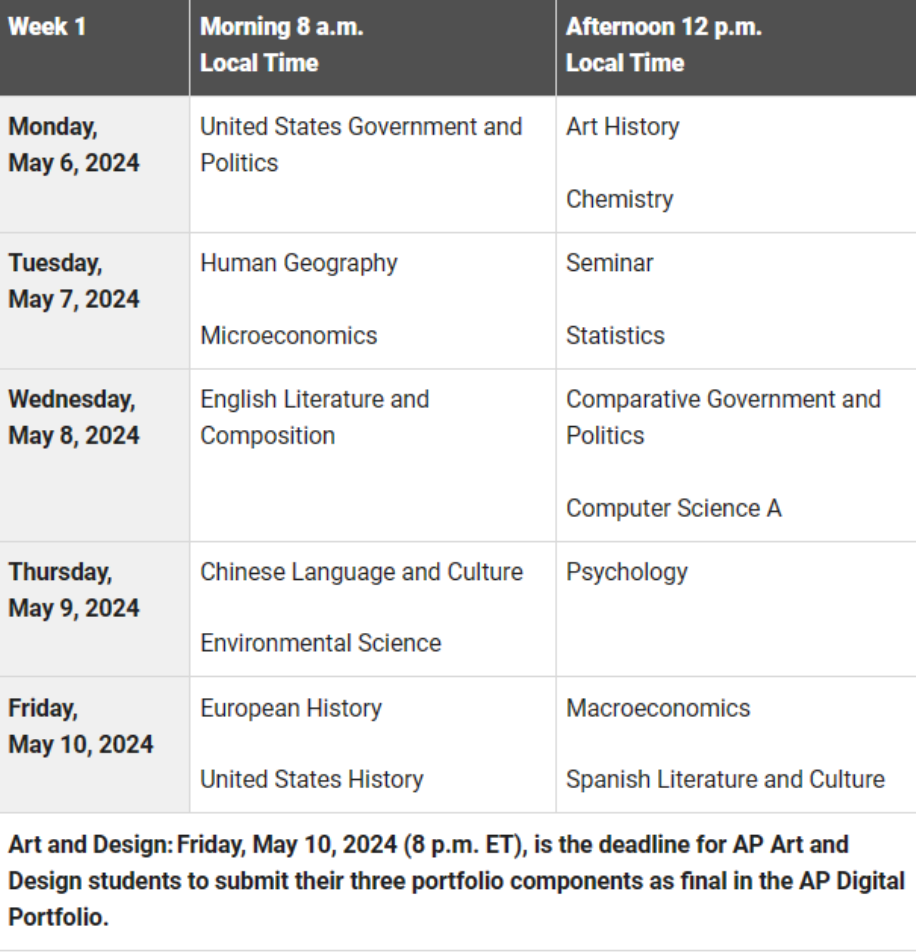This screenshot has height=952, width=916.
Task: Open European History on Friday morning
Action: [x=290, y=708]
